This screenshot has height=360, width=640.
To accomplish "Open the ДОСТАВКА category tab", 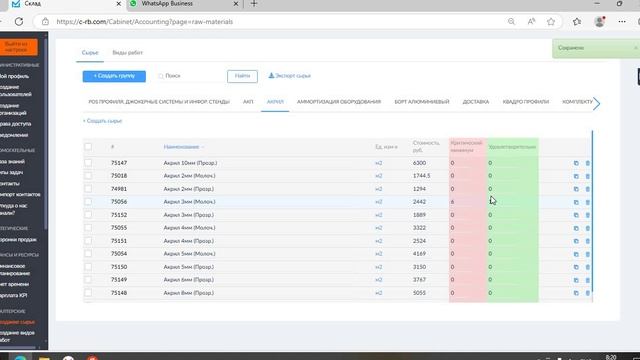I will (476, 102).
